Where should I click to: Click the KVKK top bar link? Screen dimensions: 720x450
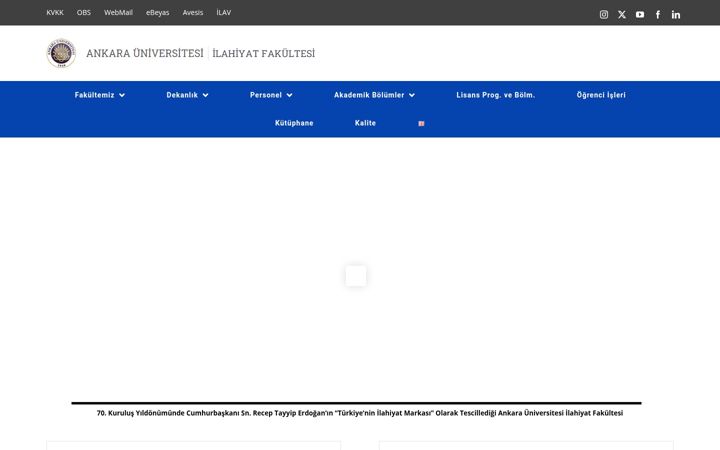click(x=55, y=12)
